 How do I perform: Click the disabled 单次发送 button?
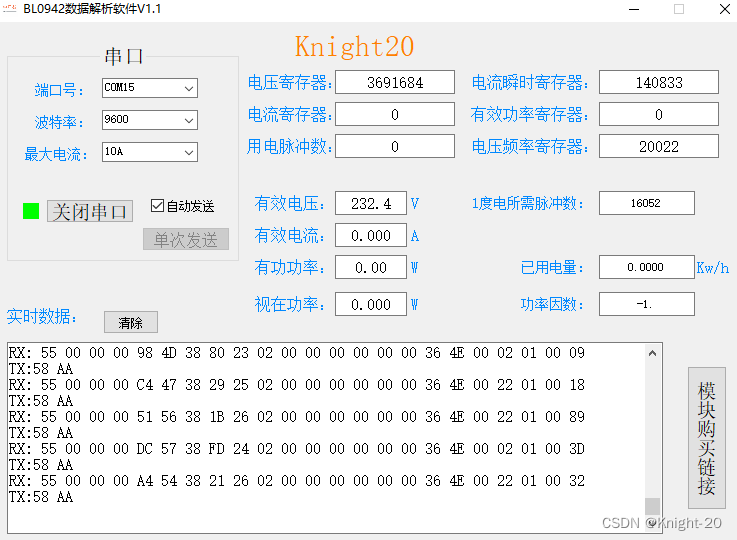186,239
